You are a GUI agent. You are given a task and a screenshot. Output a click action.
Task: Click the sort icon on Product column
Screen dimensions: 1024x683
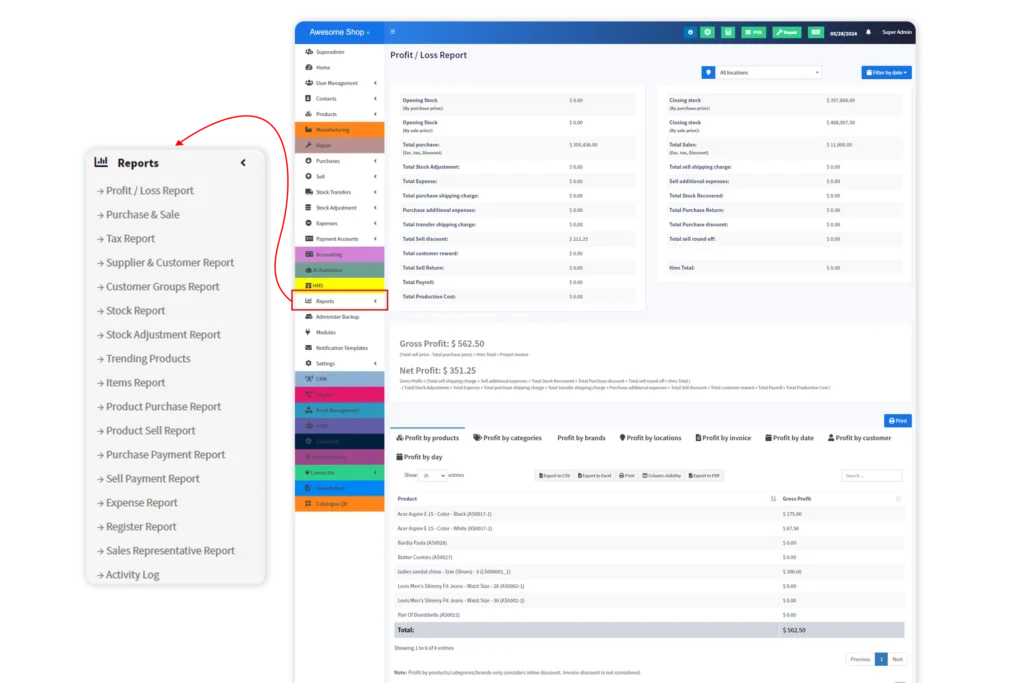click(774, 498)
